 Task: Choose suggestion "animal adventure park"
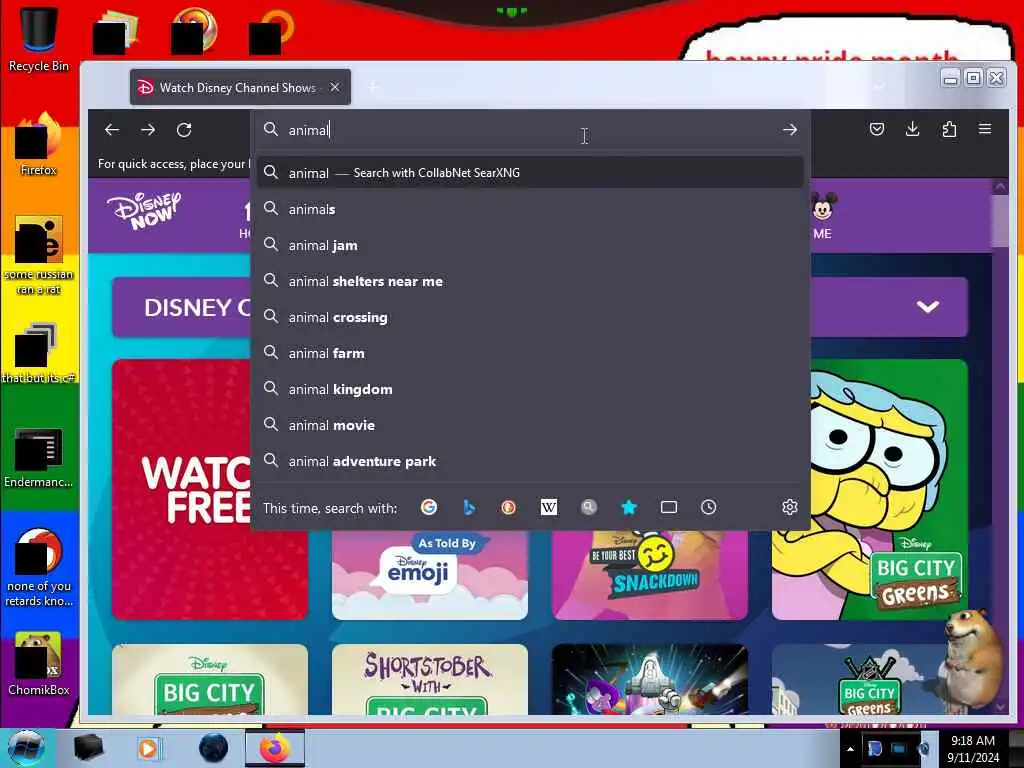pos(530,460)
